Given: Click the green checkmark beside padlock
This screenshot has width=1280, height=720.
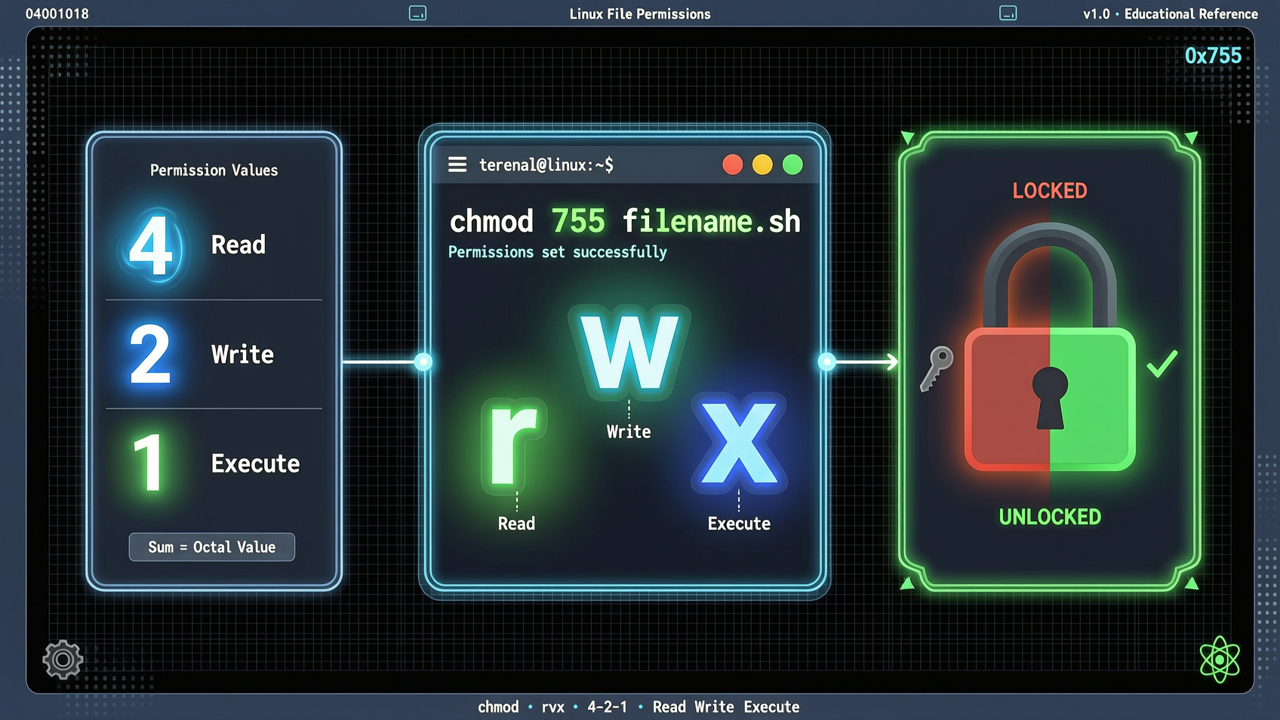Looking at the screenshot, I should [1162, 363].
